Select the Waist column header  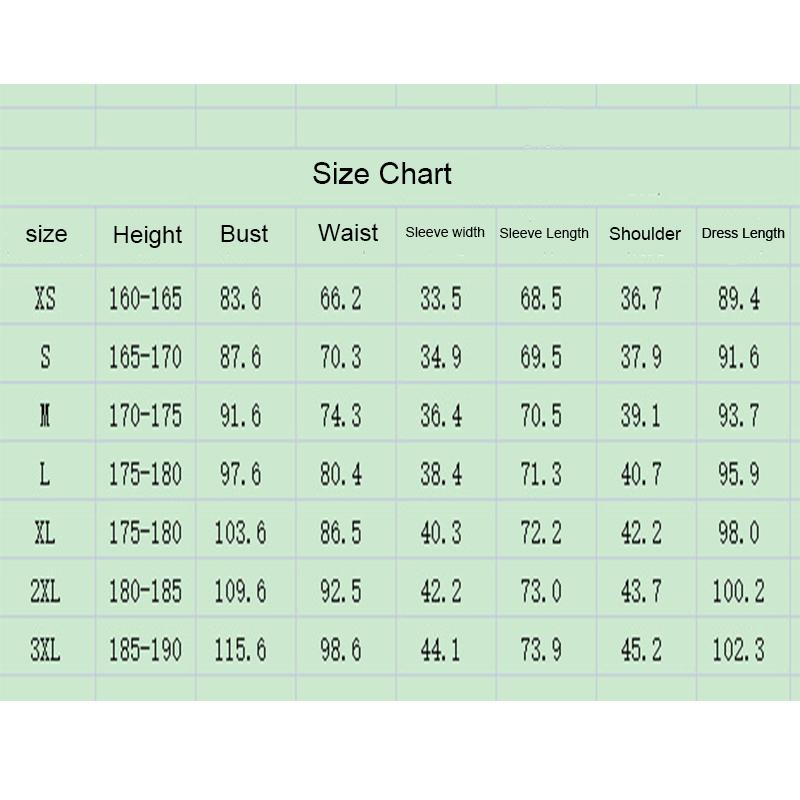click(348, 233)
